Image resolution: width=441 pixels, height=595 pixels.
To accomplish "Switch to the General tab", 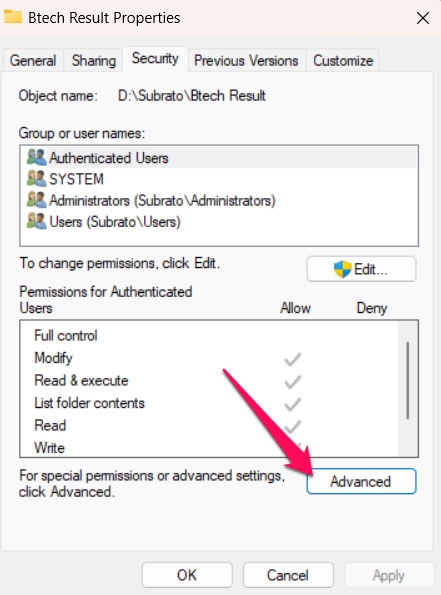I will tap(33, 61).
